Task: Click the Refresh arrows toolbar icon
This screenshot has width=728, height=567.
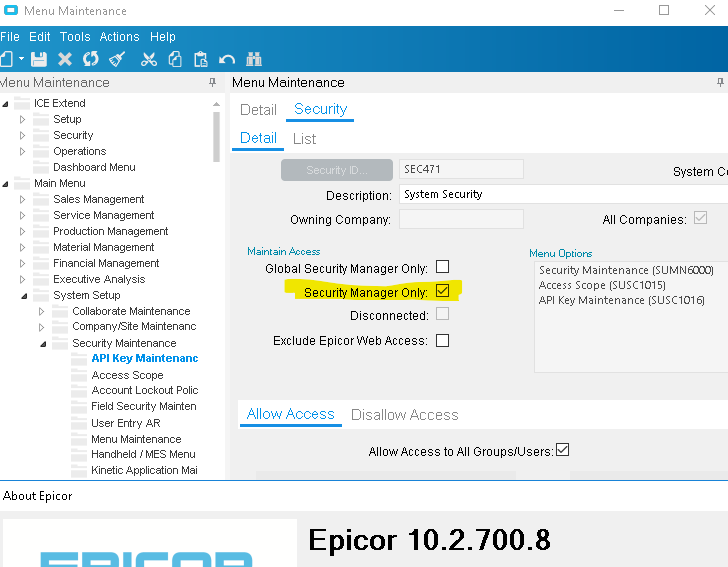Action: pyautogui.click(x=91, y=59)
